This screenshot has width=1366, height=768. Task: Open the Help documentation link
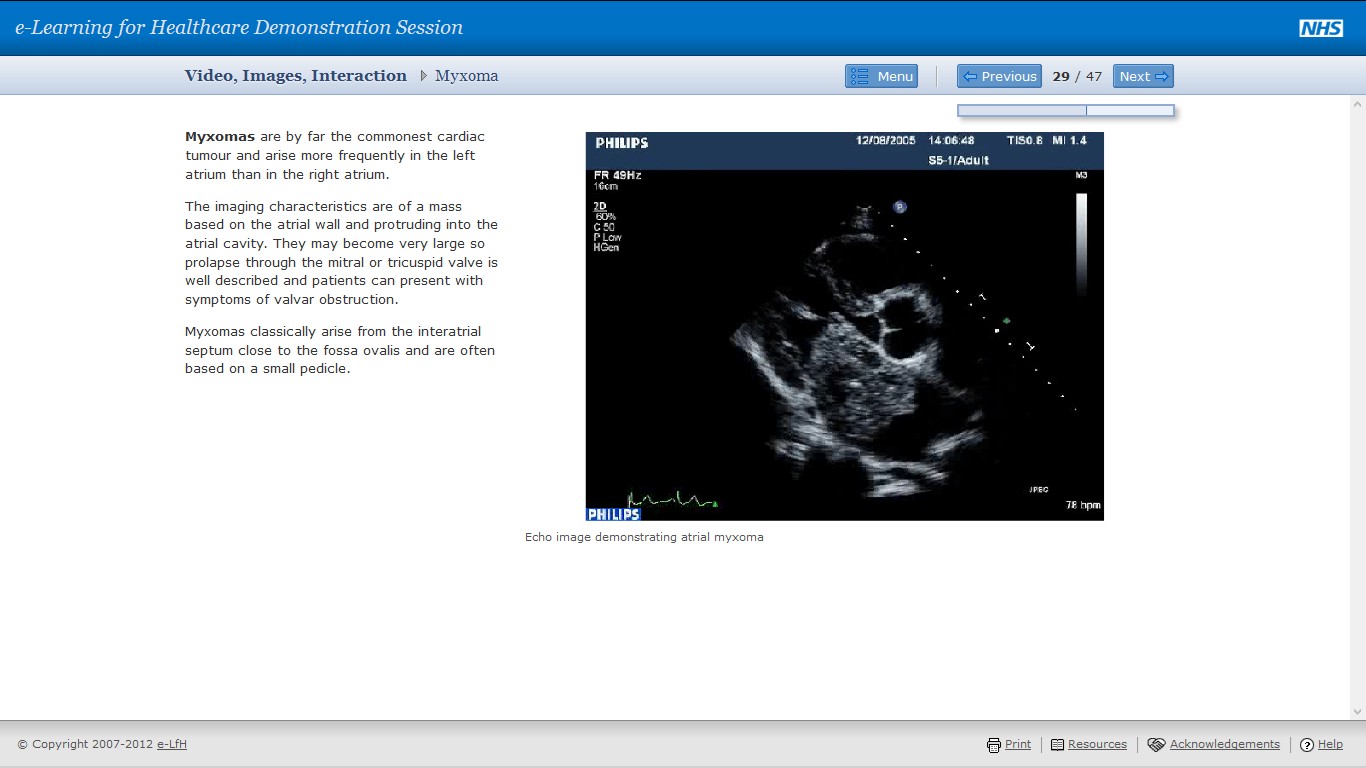click(1329, 744)
